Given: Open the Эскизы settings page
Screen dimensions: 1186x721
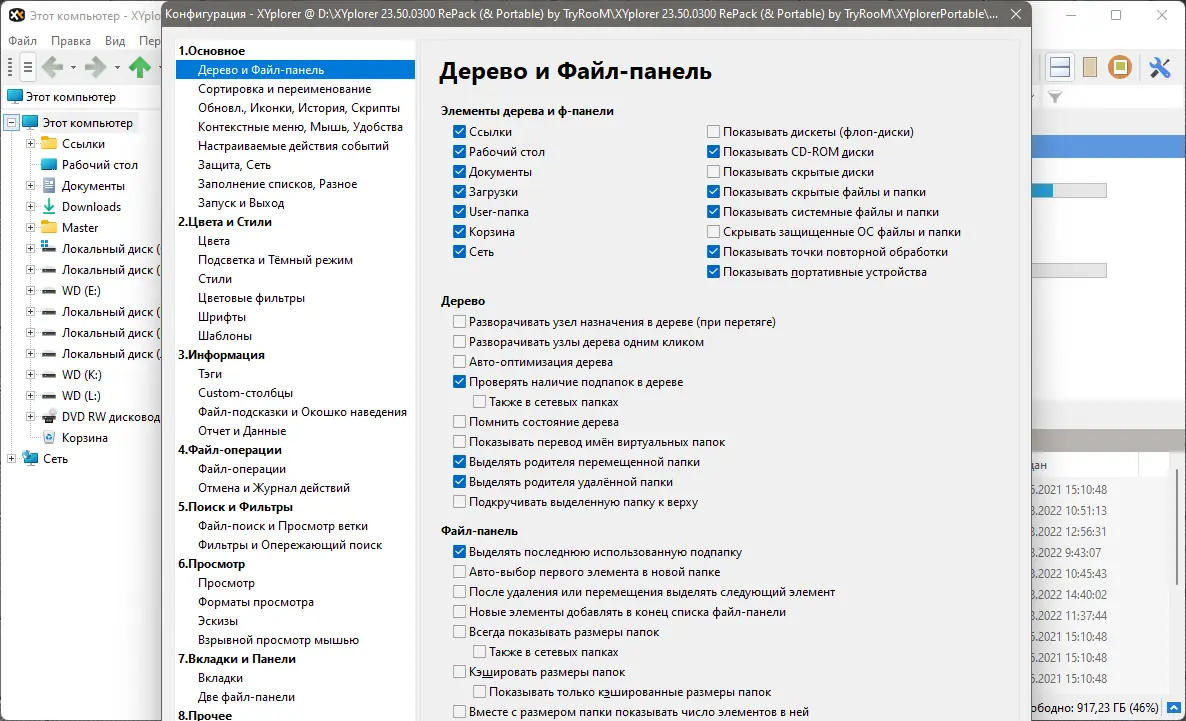Looking at the screenshot, I should pos(218,620).
